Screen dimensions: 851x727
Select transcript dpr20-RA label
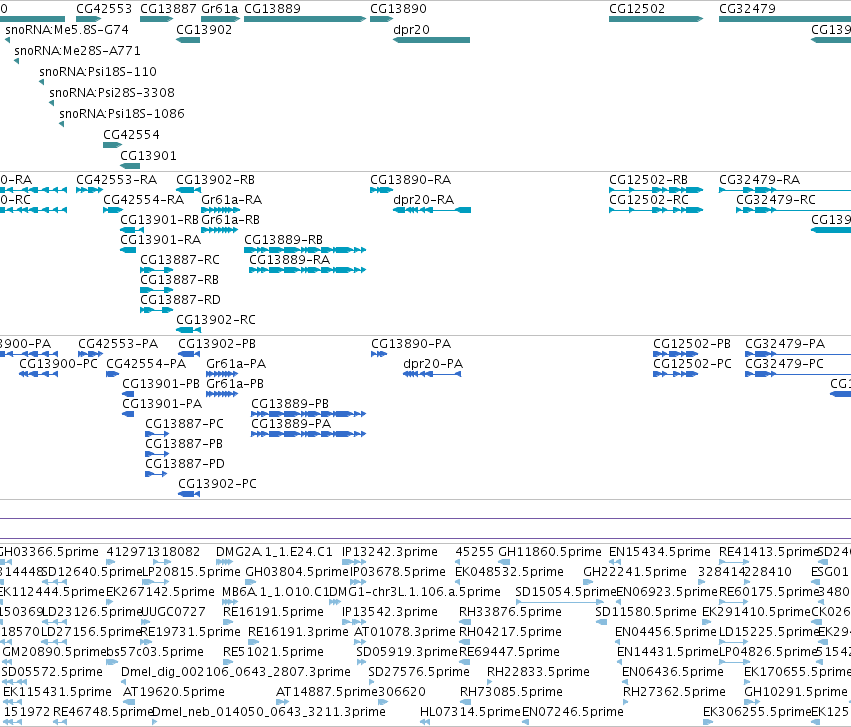tap(424, 200)
